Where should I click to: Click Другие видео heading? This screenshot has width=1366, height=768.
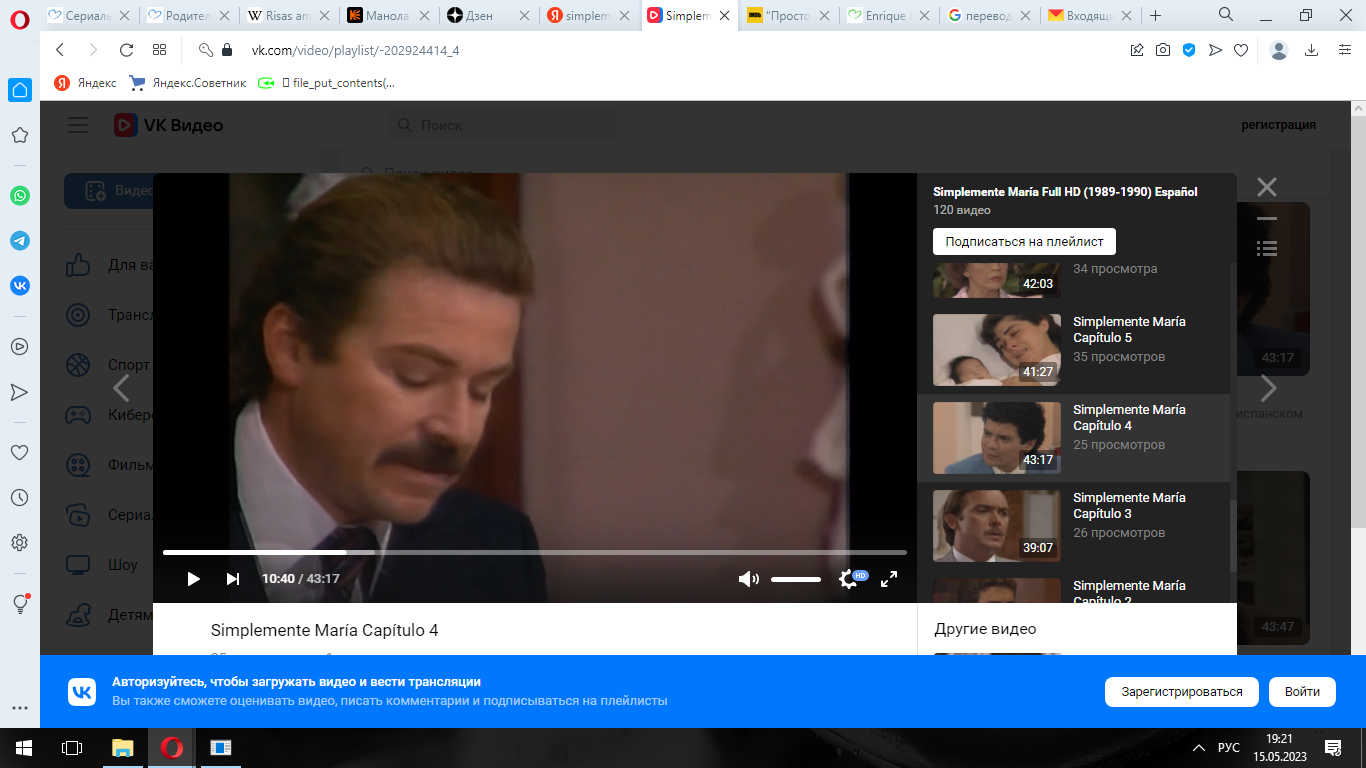click(x=985, y=629)
